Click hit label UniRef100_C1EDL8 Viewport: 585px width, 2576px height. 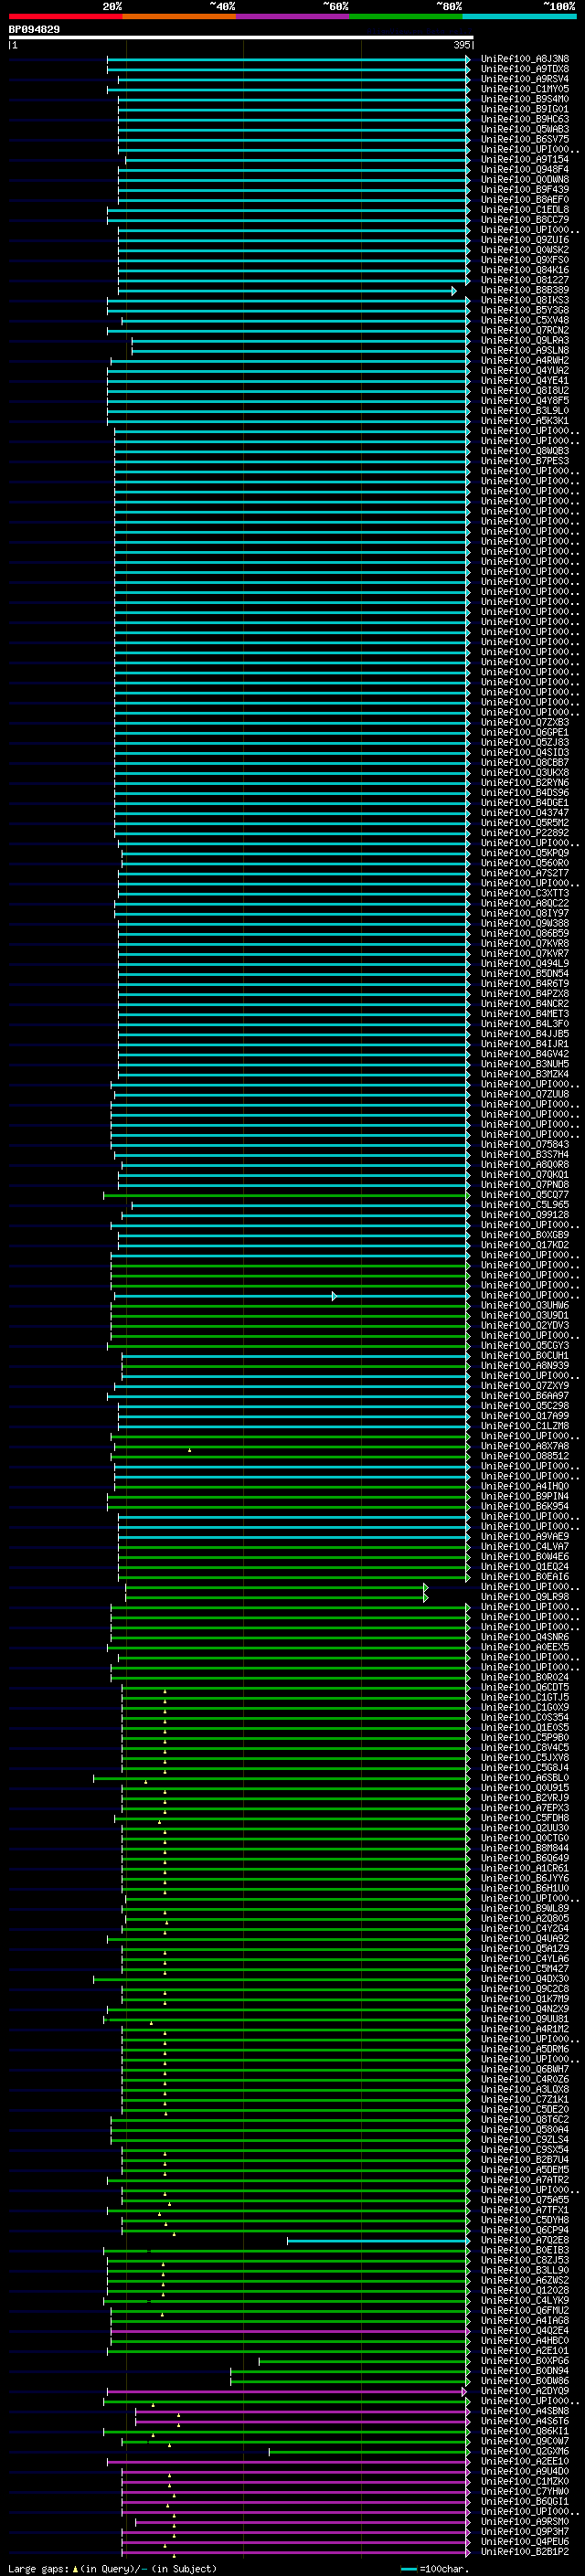tap(525, 210)
